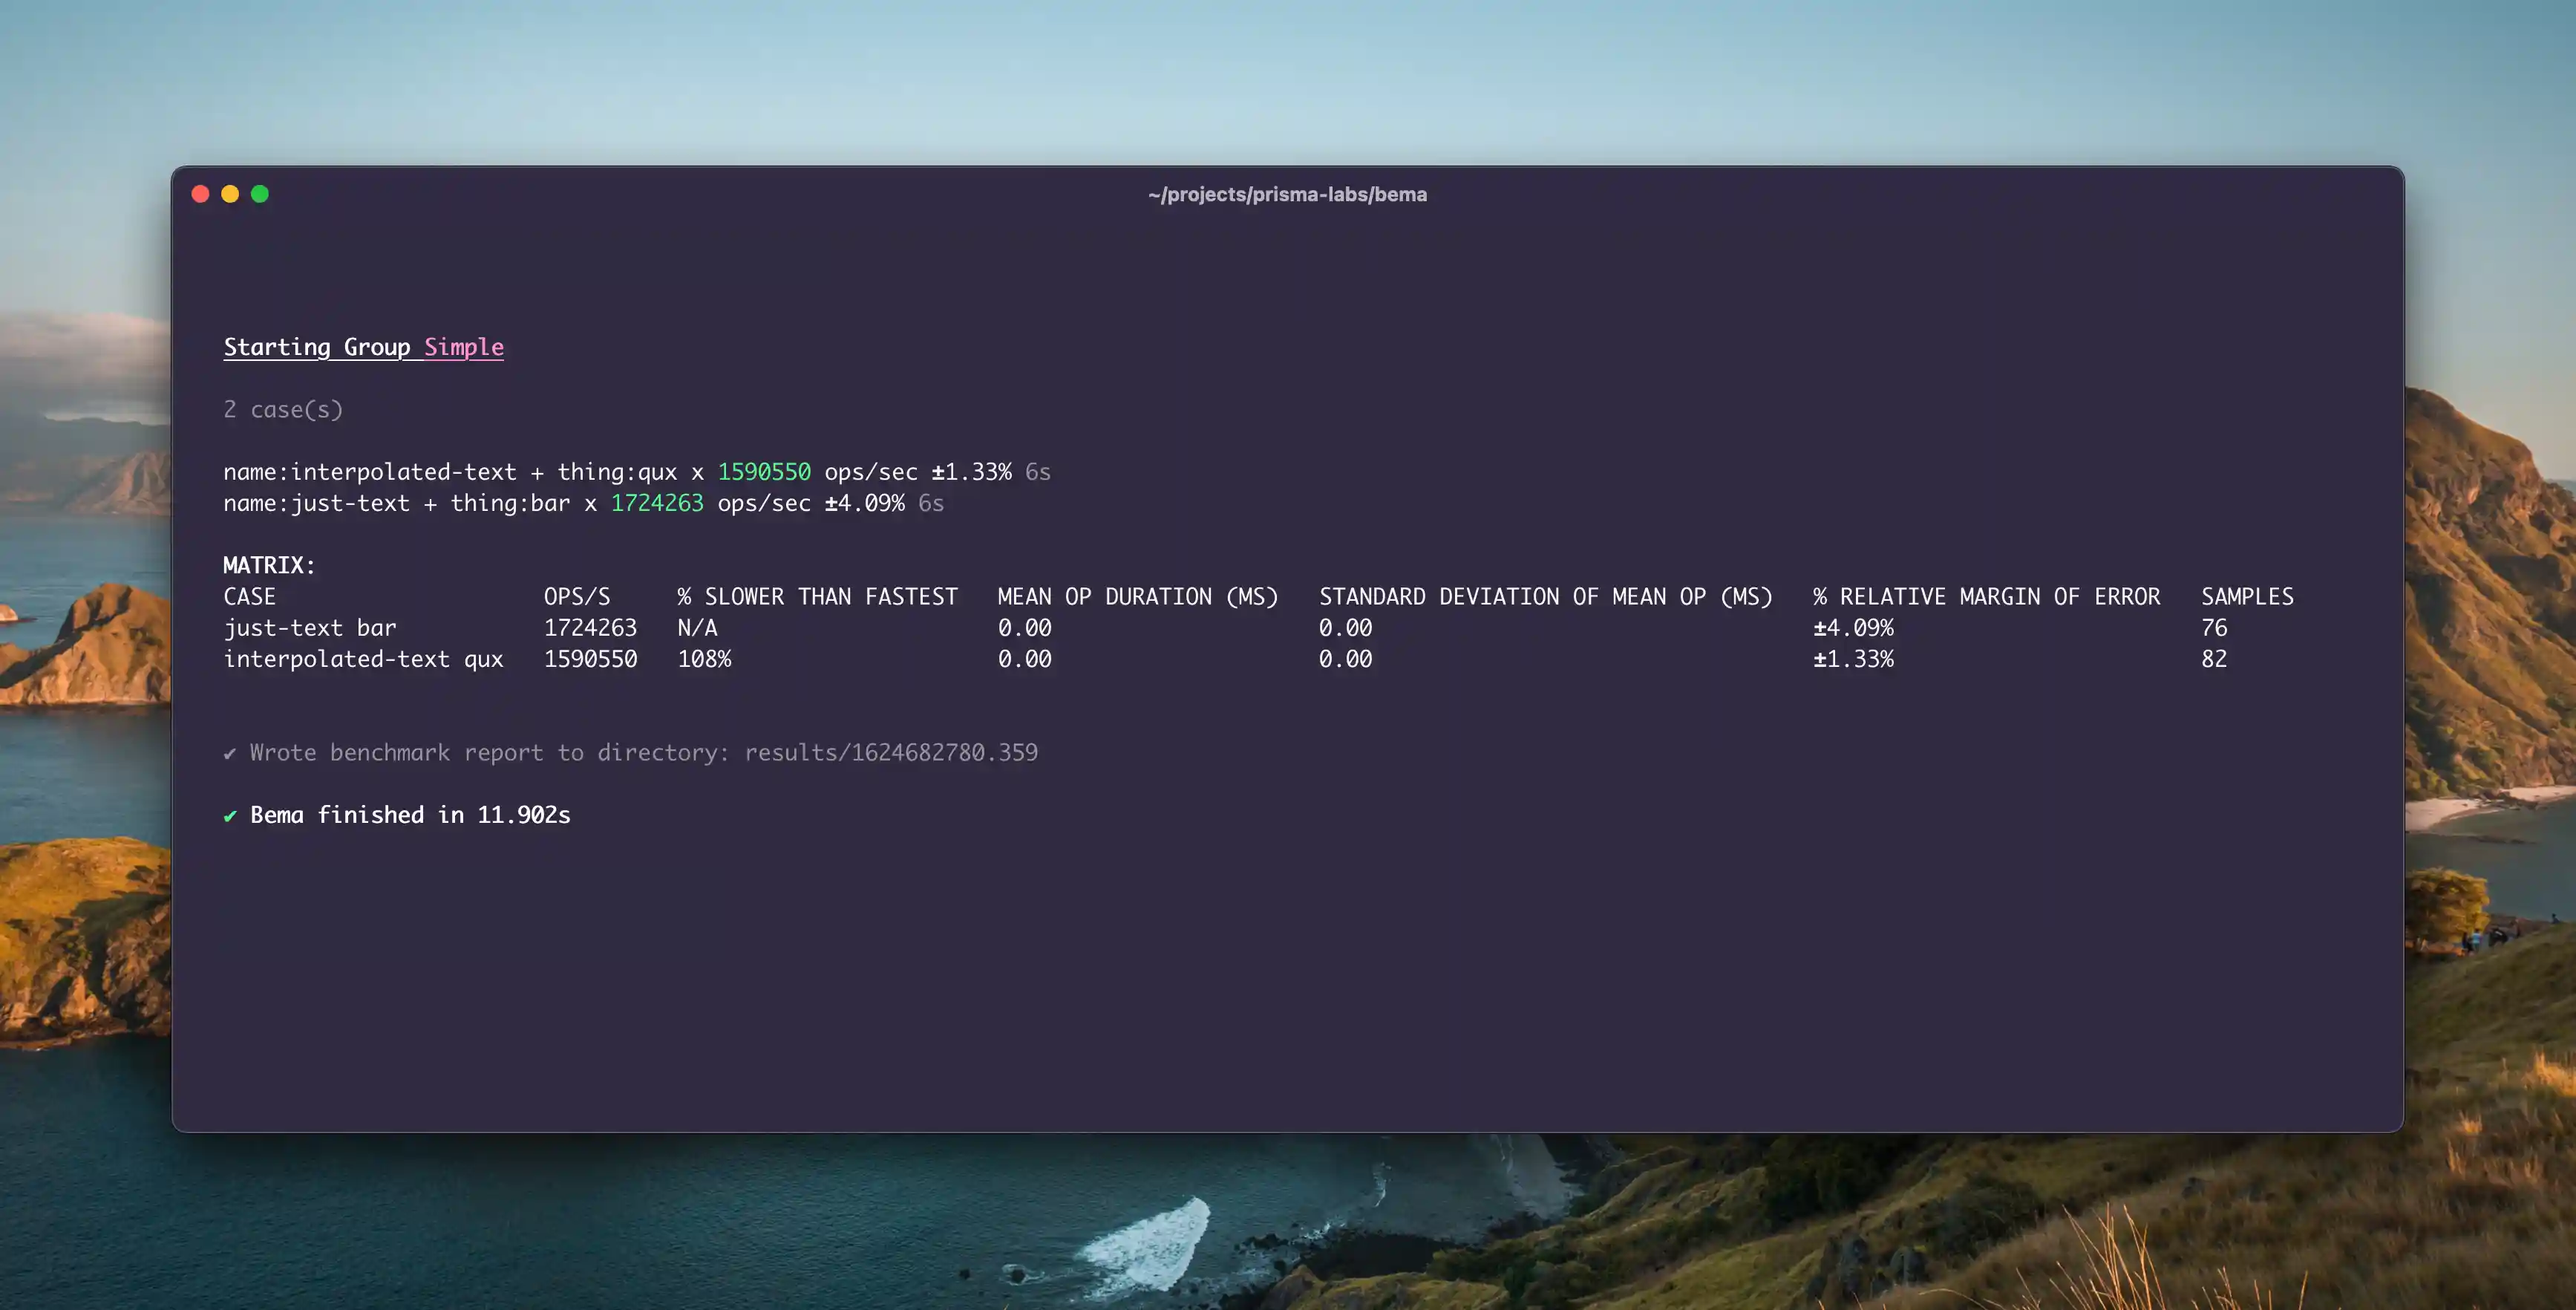Click the gray checkmark beside Wrote benchmark report
Image resolution: width=2576 pixels, height=1310 pixels.
[230, 753]
